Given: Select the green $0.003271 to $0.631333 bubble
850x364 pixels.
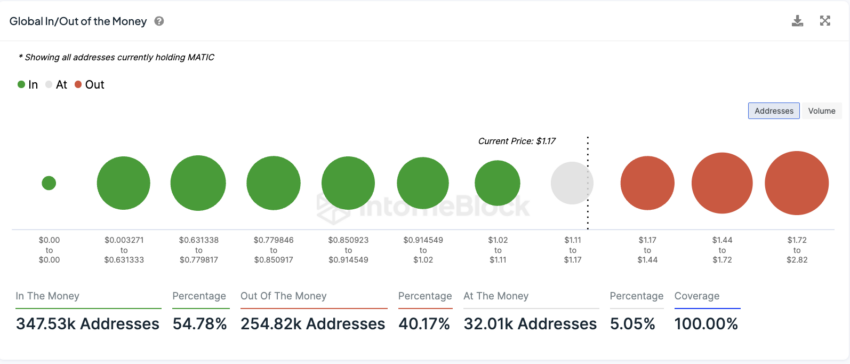Looking at the screenshot, I should point(124,183).
